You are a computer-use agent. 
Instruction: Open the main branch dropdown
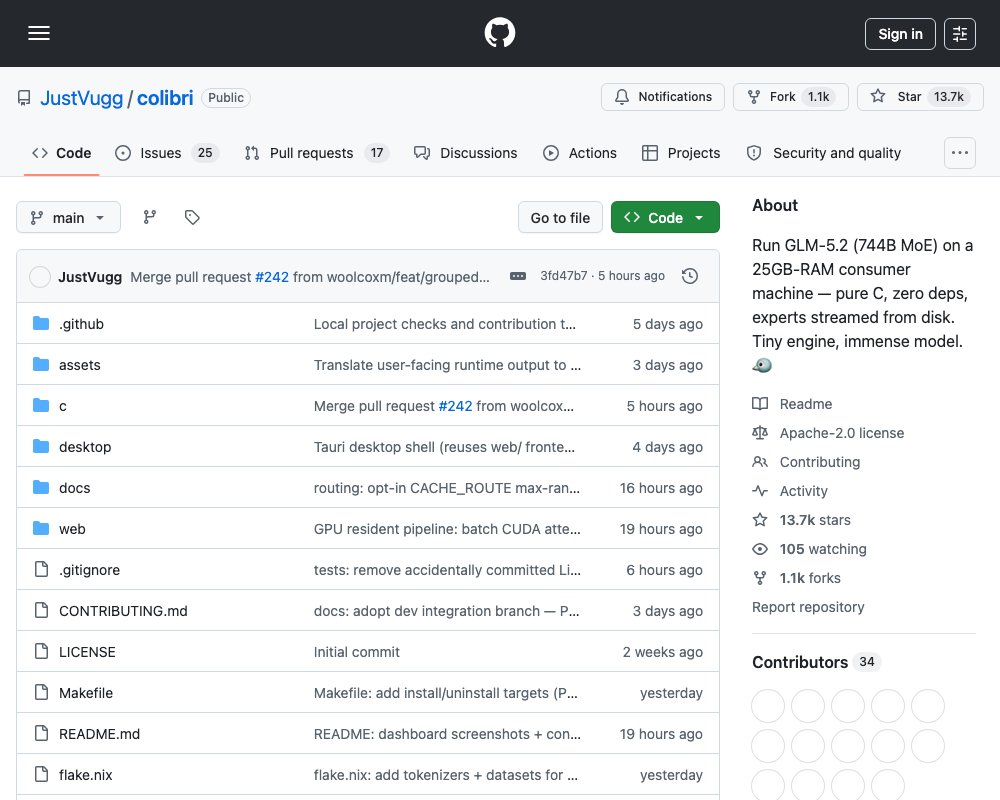click(x=68, y=218)
